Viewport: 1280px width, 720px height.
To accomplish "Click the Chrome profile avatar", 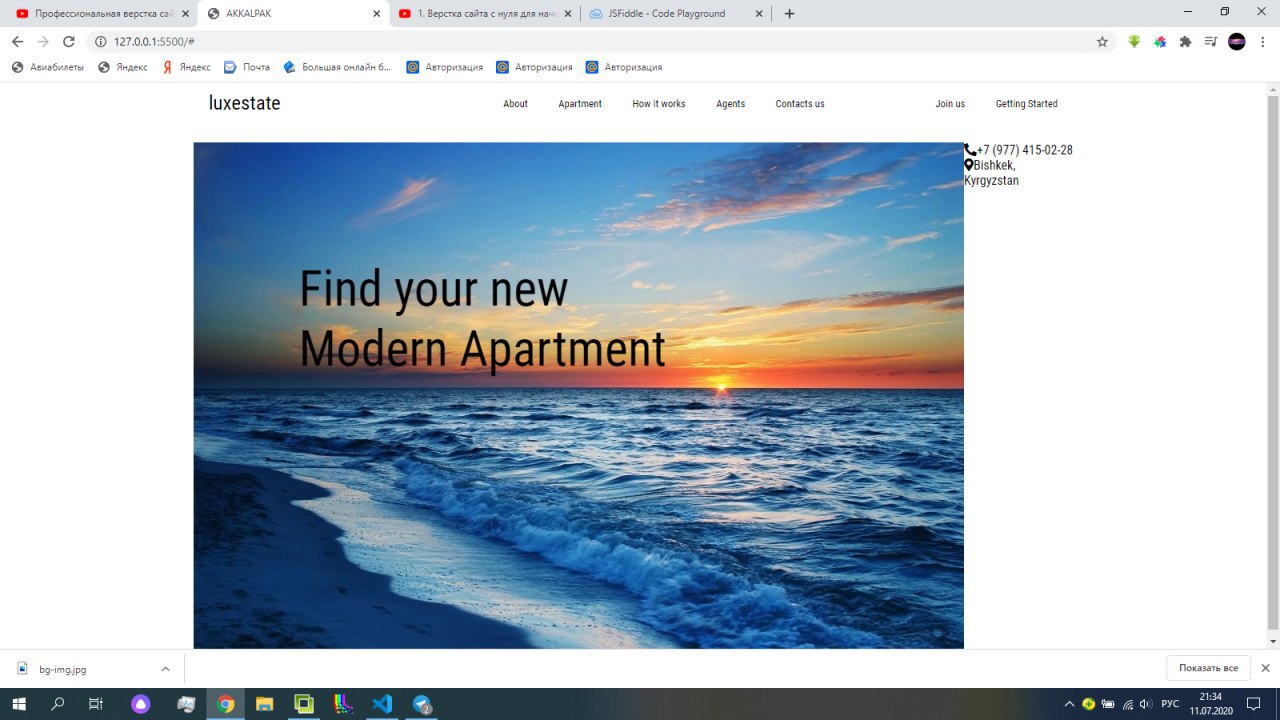I will click(1237, 42).
